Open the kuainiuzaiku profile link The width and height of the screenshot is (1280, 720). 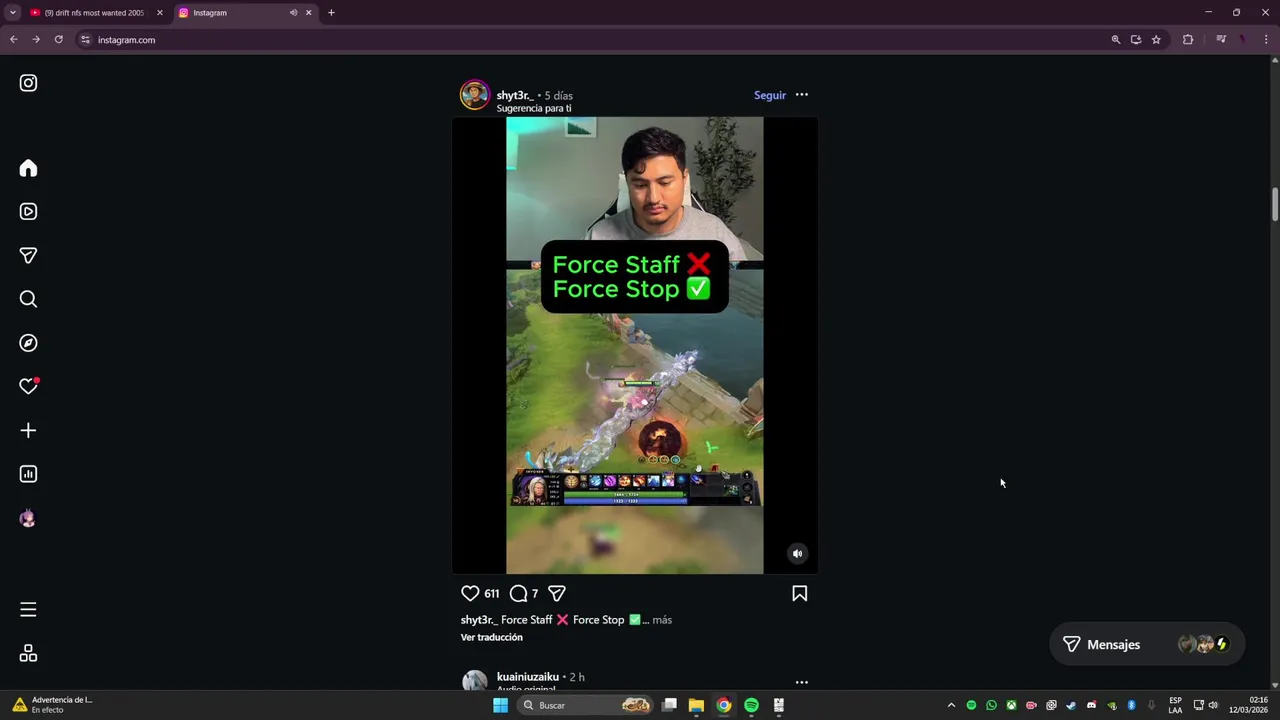coord(528,677)
